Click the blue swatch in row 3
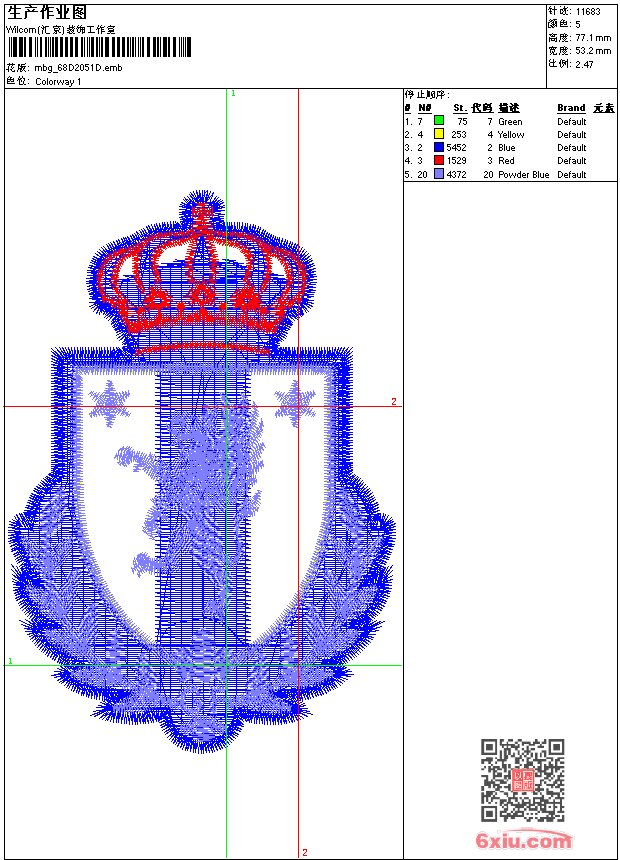Screen dimensions: 620x860 pos(439,147)
